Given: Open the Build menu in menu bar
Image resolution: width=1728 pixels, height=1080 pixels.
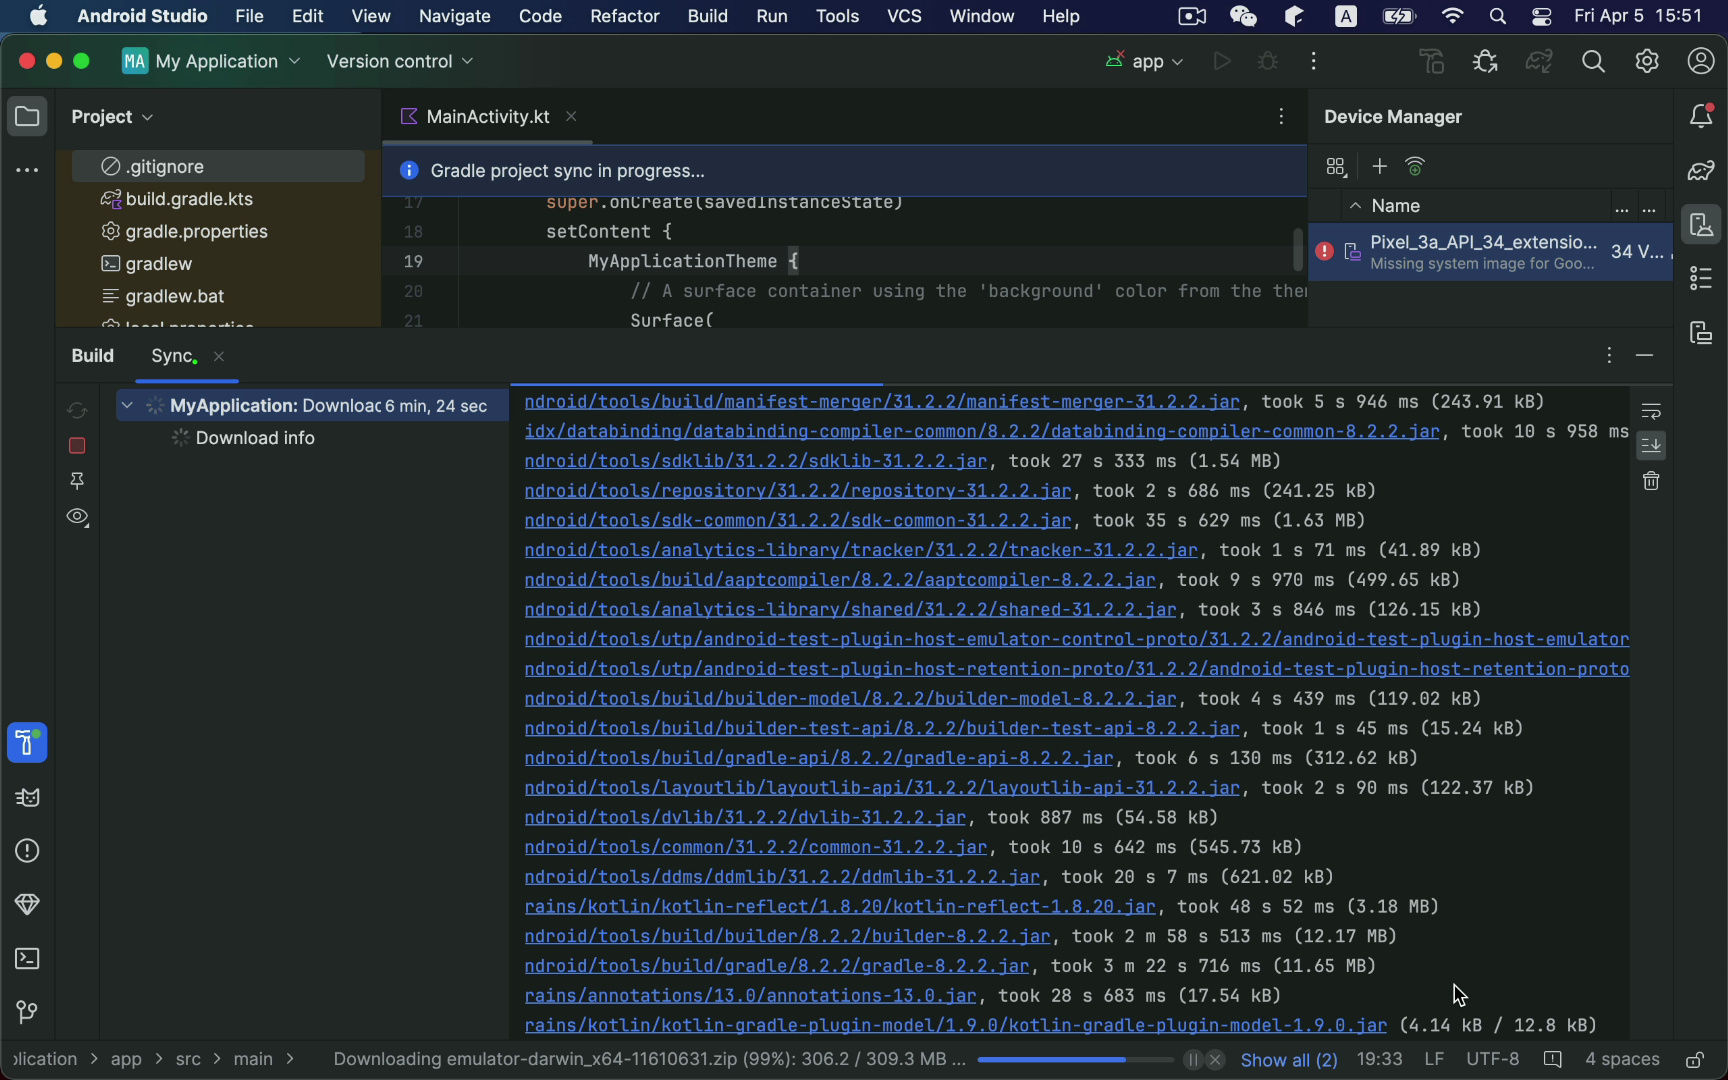Looking at the screenshot, I should [707, 16].
